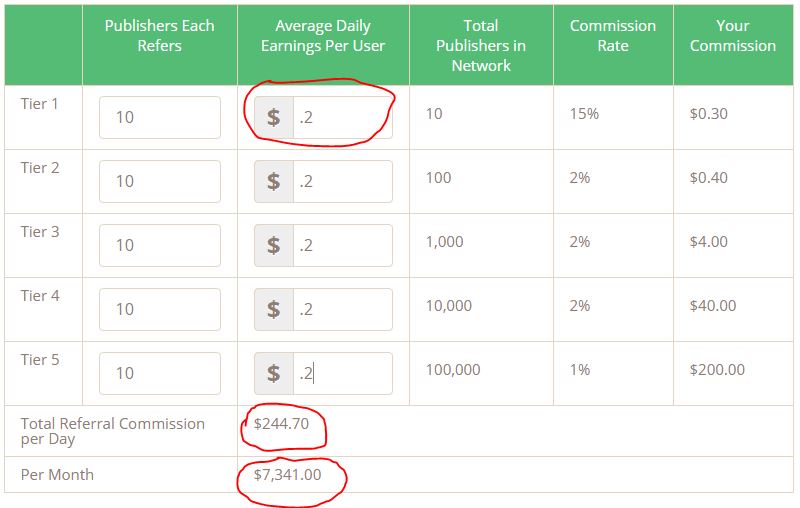Click the Tier 5 $200.00 commission value
Screen dimensions: 800x508
[x=717, y=370]
